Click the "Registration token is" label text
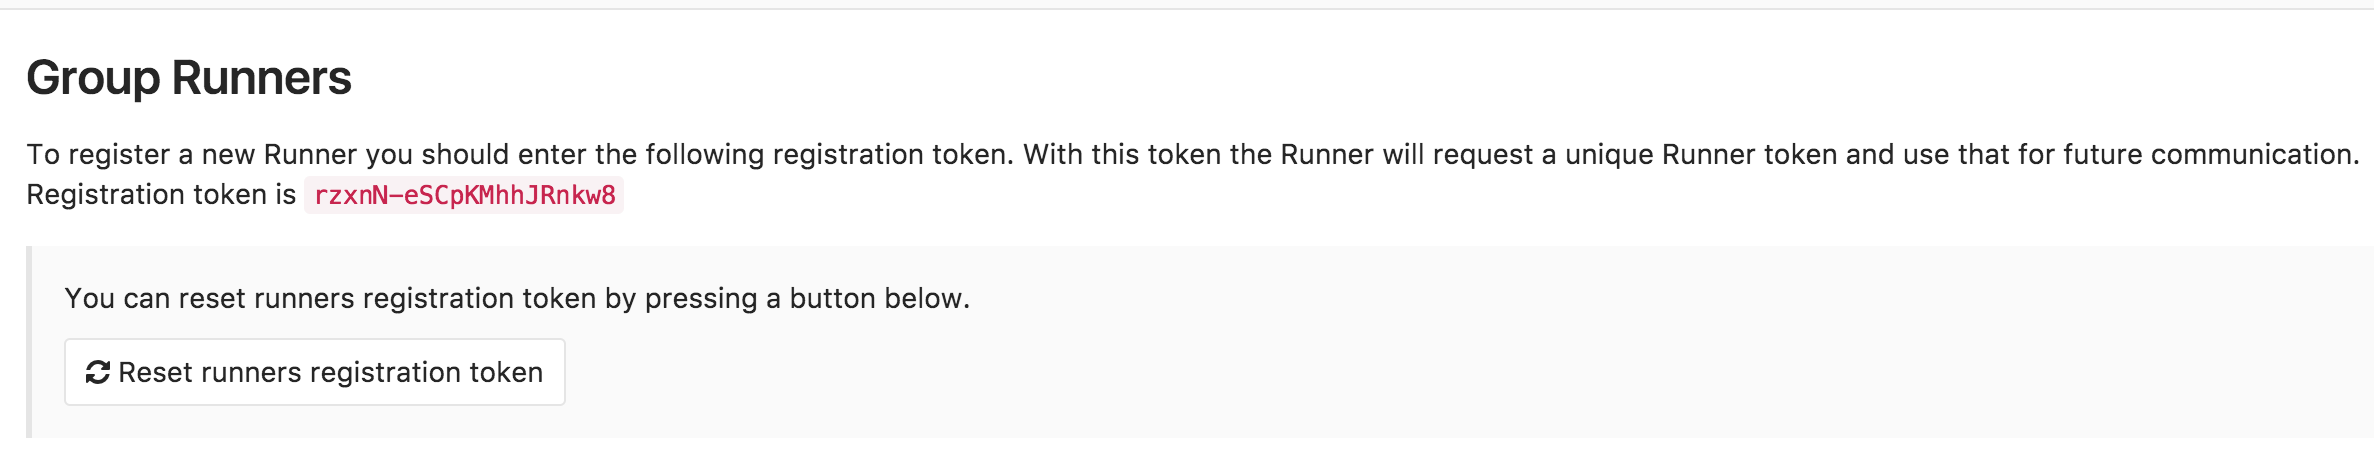2374x462 pixels. tap(161, 194)
